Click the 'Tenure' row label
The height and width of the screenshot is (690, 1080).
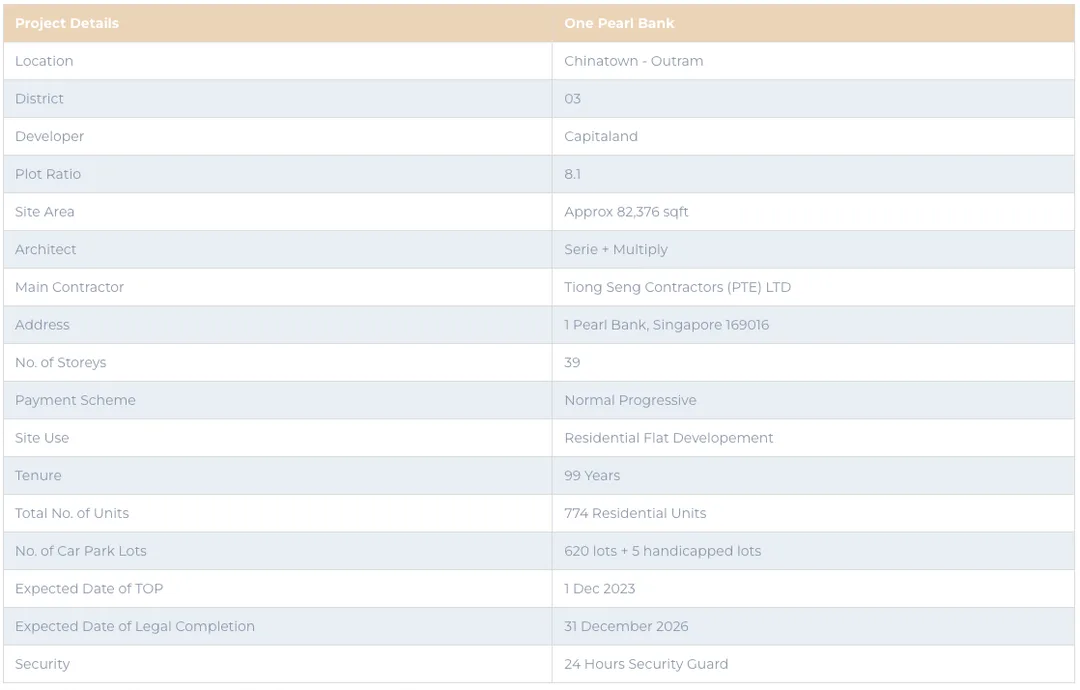(39, 476)
